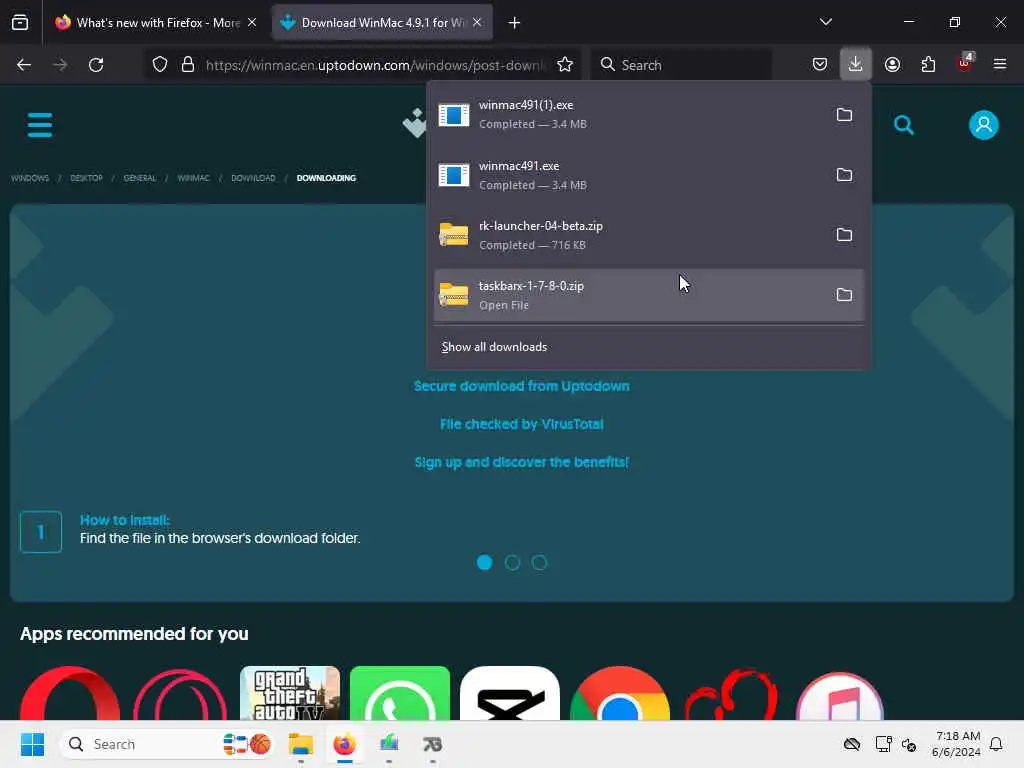Go forward one page
This screenshot has width=1024, height=768.
60,65
